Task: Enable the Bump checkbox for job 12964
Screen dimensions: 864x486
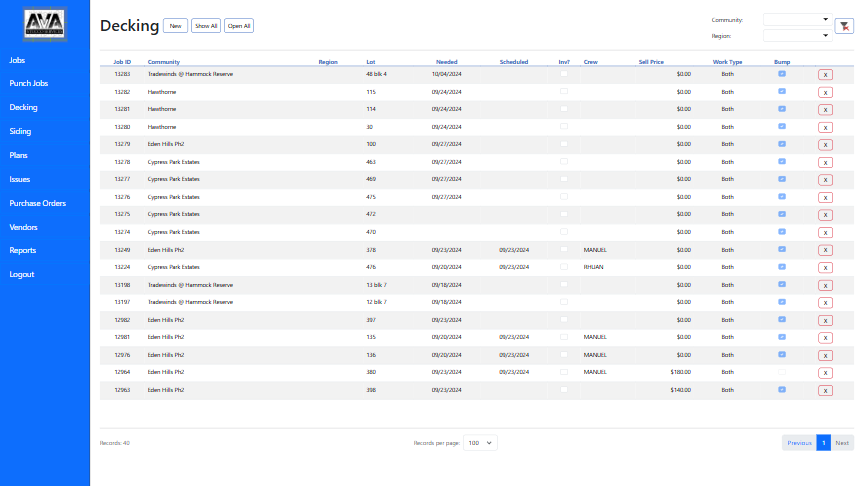Action: click(x=782, y=372)
